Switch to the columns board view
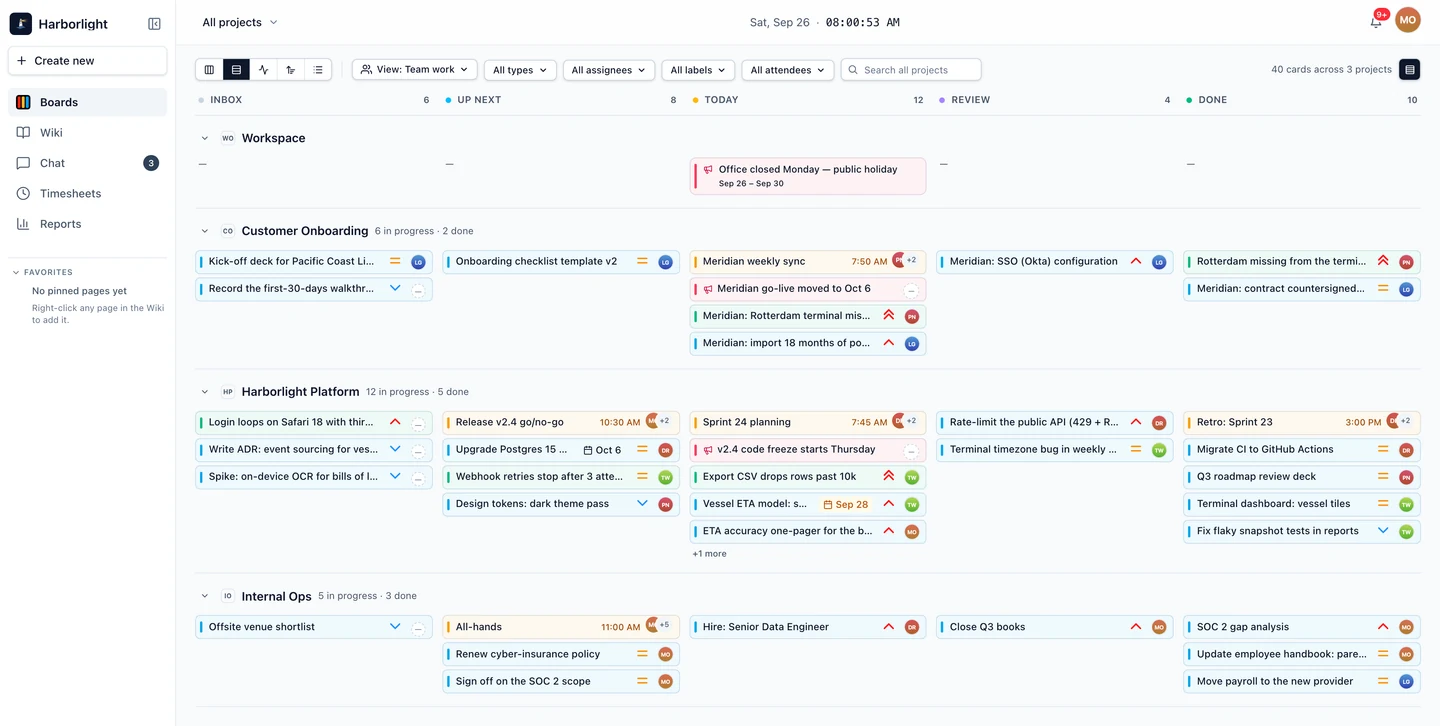This screenshot has width=1440, height=726. pos(209,70)
